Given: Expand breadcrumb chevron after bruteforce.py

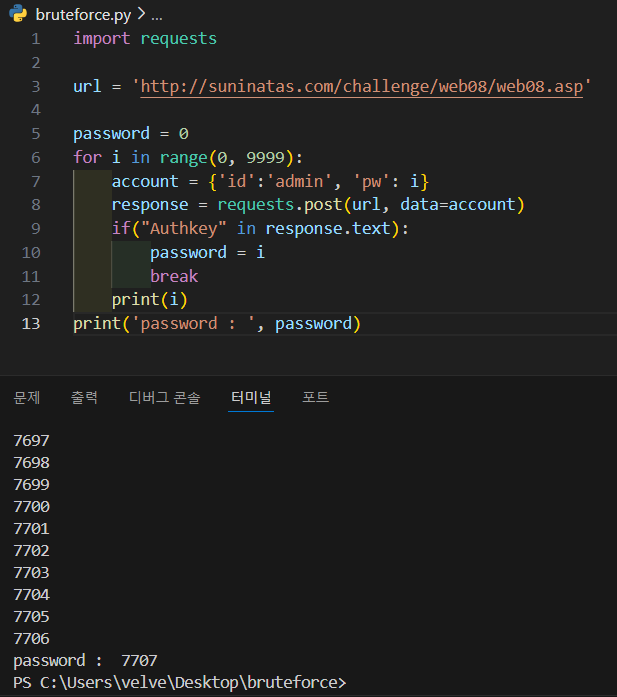Looking at the screenshot, I should [x=141, y=14].
